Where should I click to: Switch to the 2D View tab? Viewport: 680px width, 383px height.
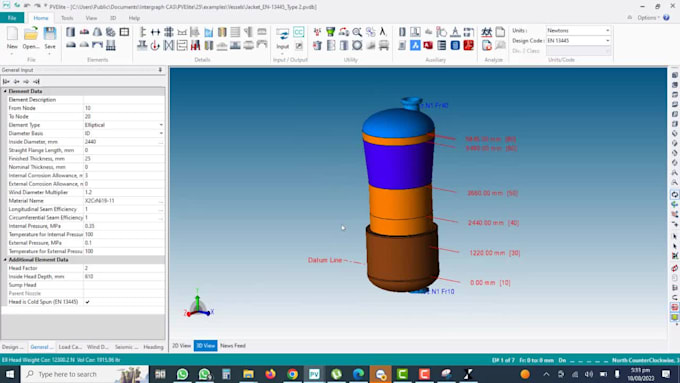(181, 346)
